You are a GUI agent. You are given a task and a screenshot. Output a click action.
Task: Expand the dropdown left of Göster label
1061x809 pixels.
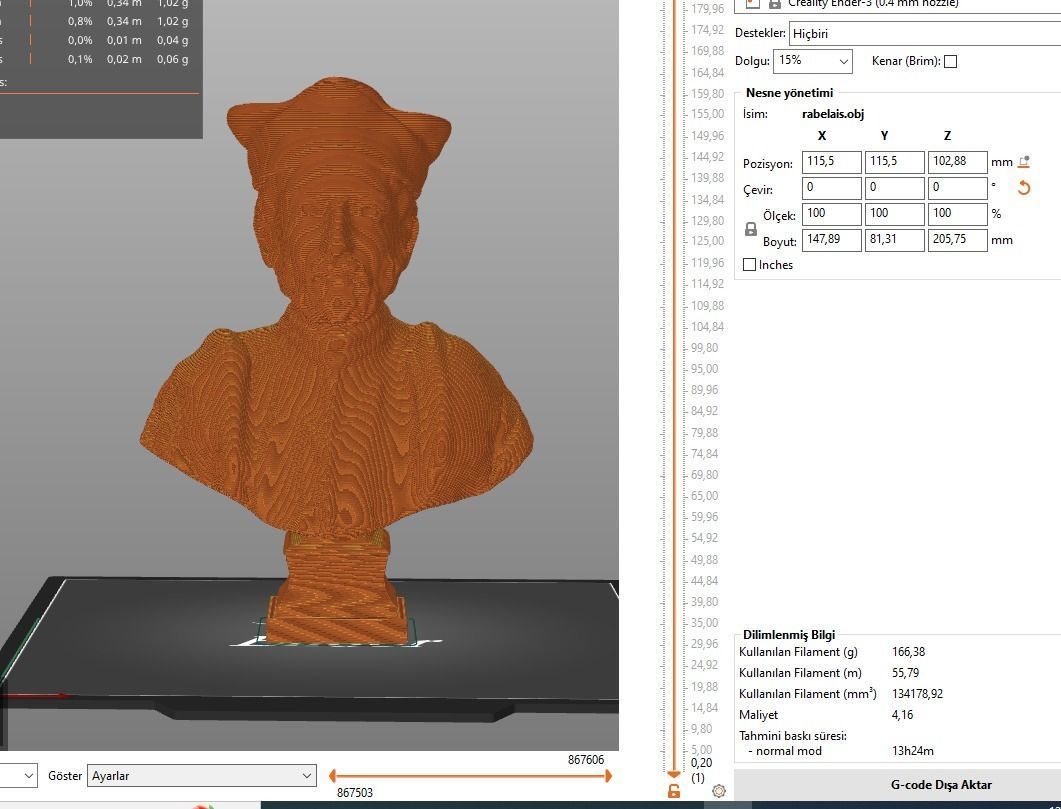click(x=18, y=776)
